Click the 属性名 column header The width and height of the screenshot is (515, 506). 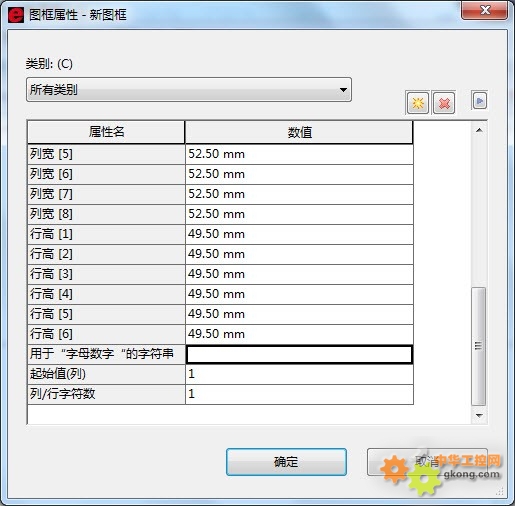click(x=106, y=132)
